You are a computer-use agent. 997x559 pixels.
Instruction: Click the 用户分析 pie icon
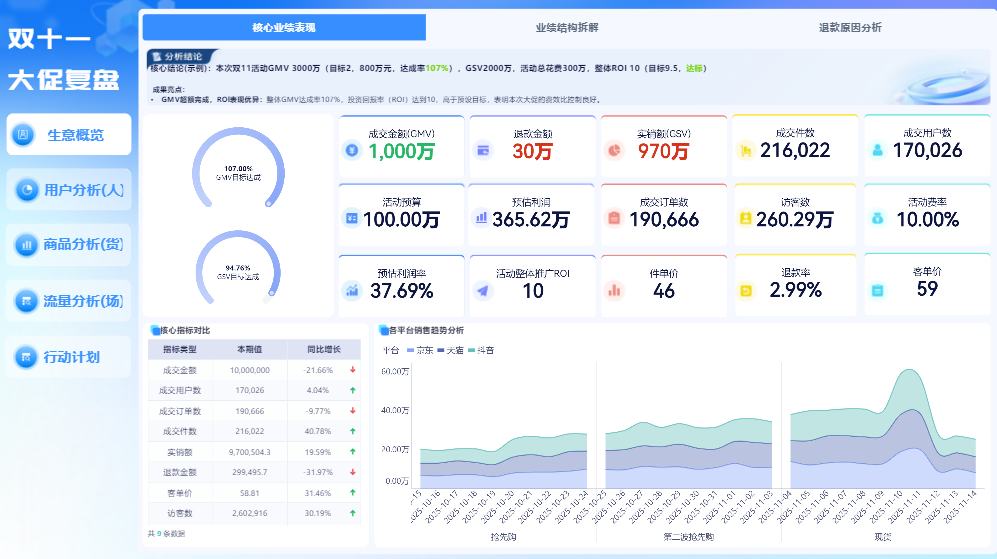coord(27,190)
